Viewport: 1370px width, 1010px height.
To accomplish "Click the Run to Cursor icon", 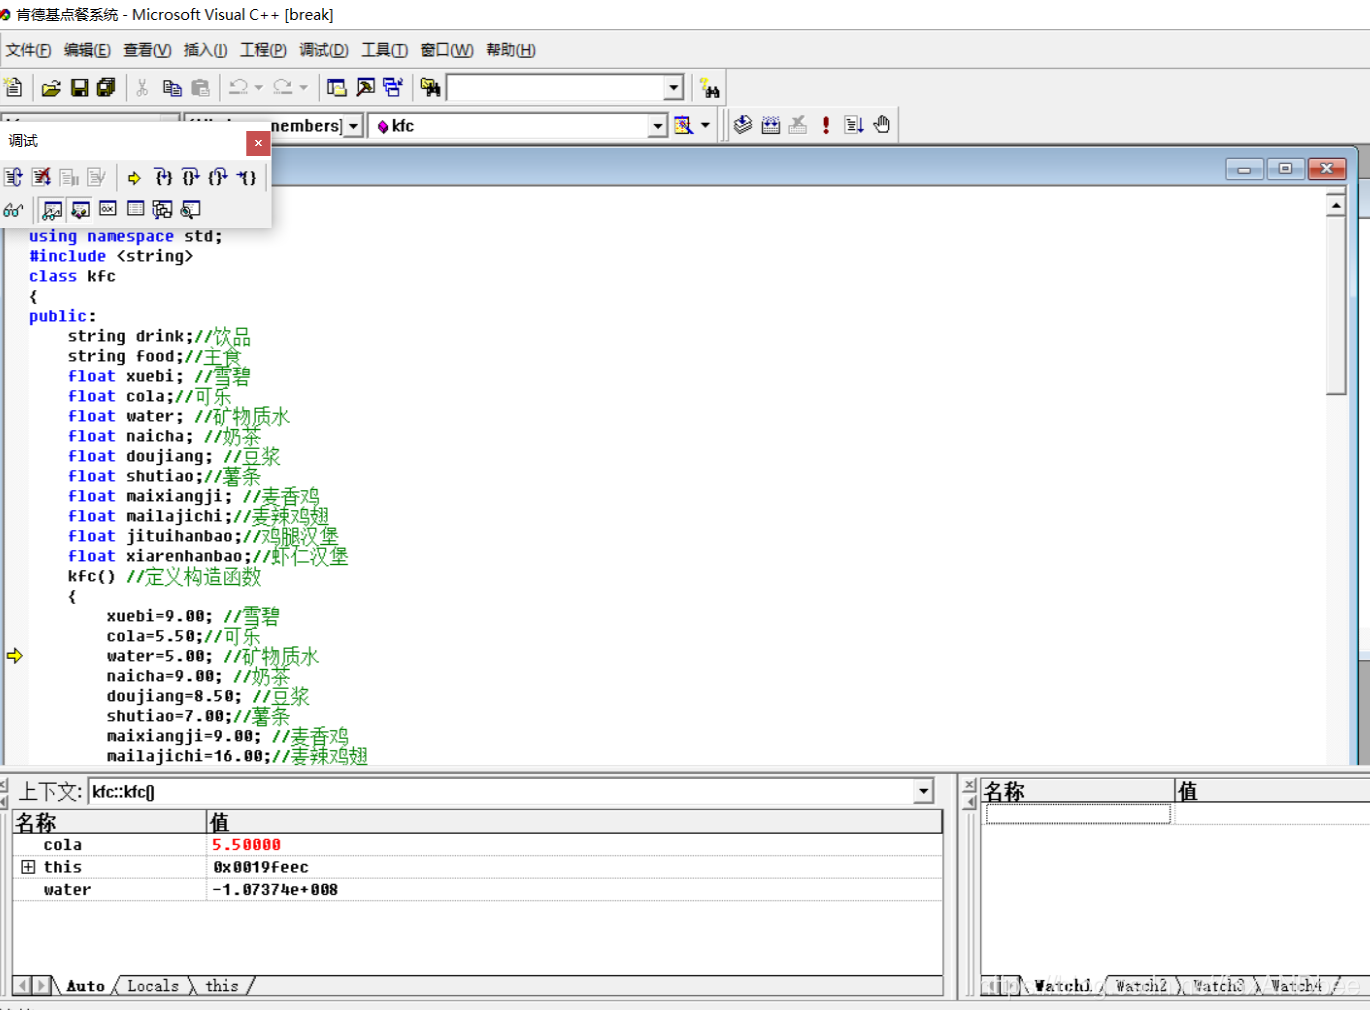I will [x=246, y=178].
